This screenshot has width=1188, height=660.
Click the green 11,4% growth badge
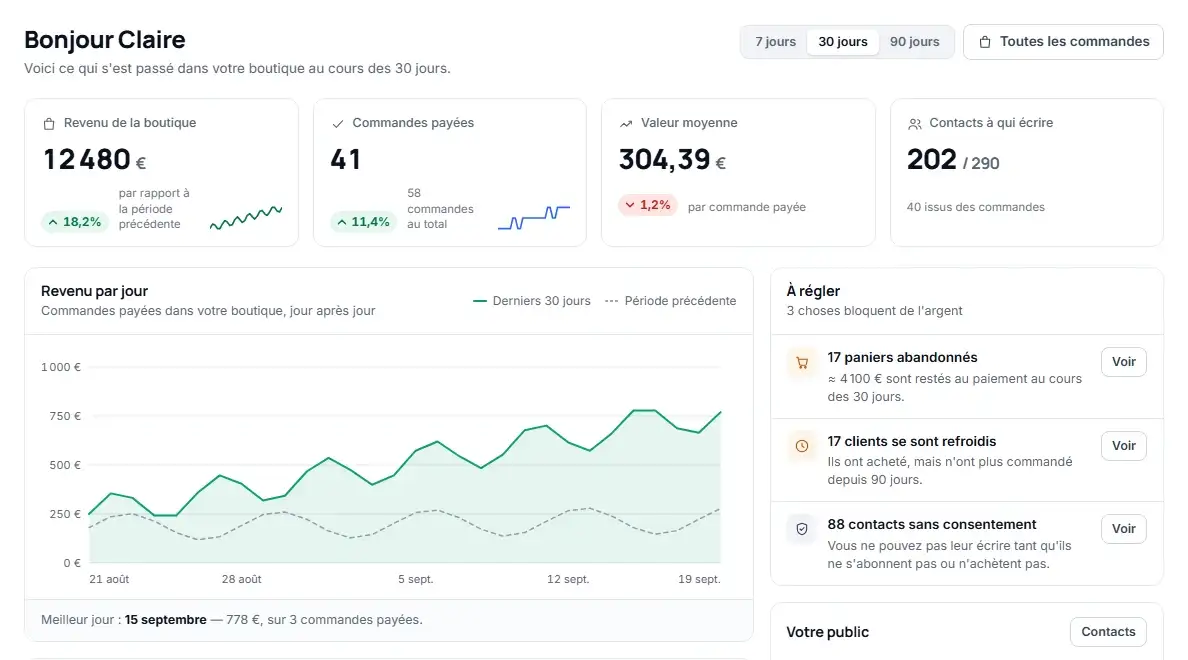(363, 222)
